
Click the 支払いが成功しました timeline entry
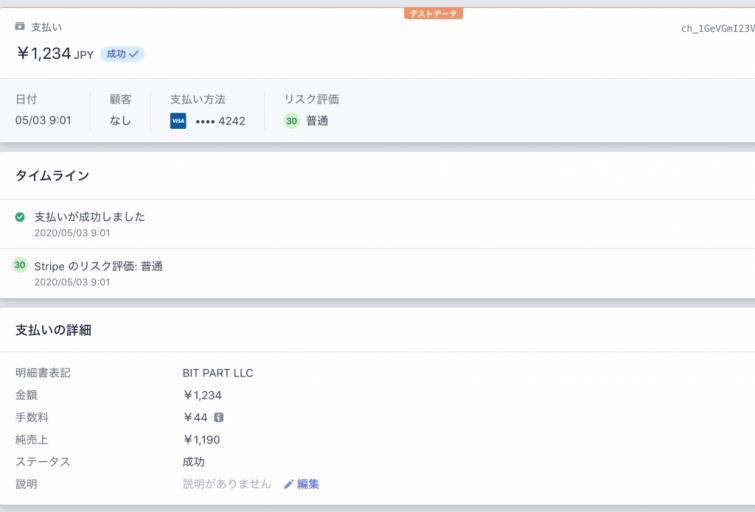click(90, 217)
